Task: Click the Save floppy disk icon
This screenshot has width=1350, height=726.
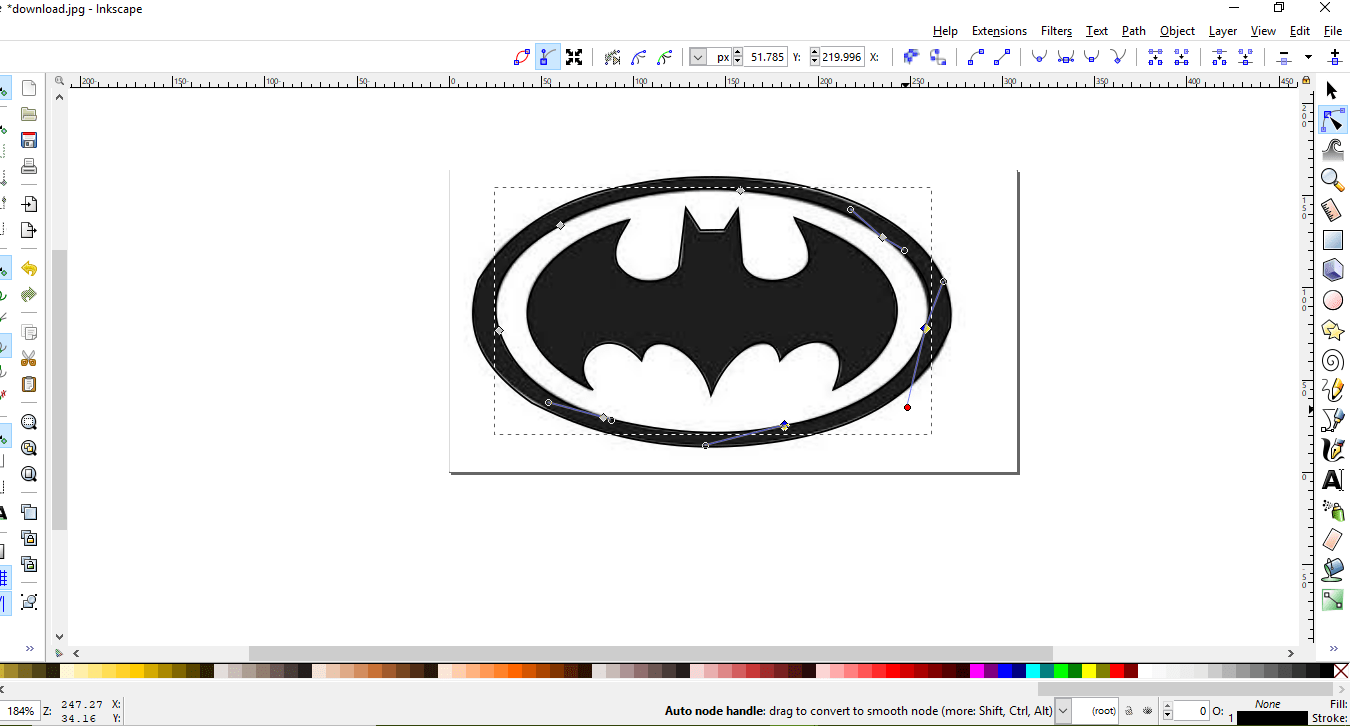Action: coord(29,140)
